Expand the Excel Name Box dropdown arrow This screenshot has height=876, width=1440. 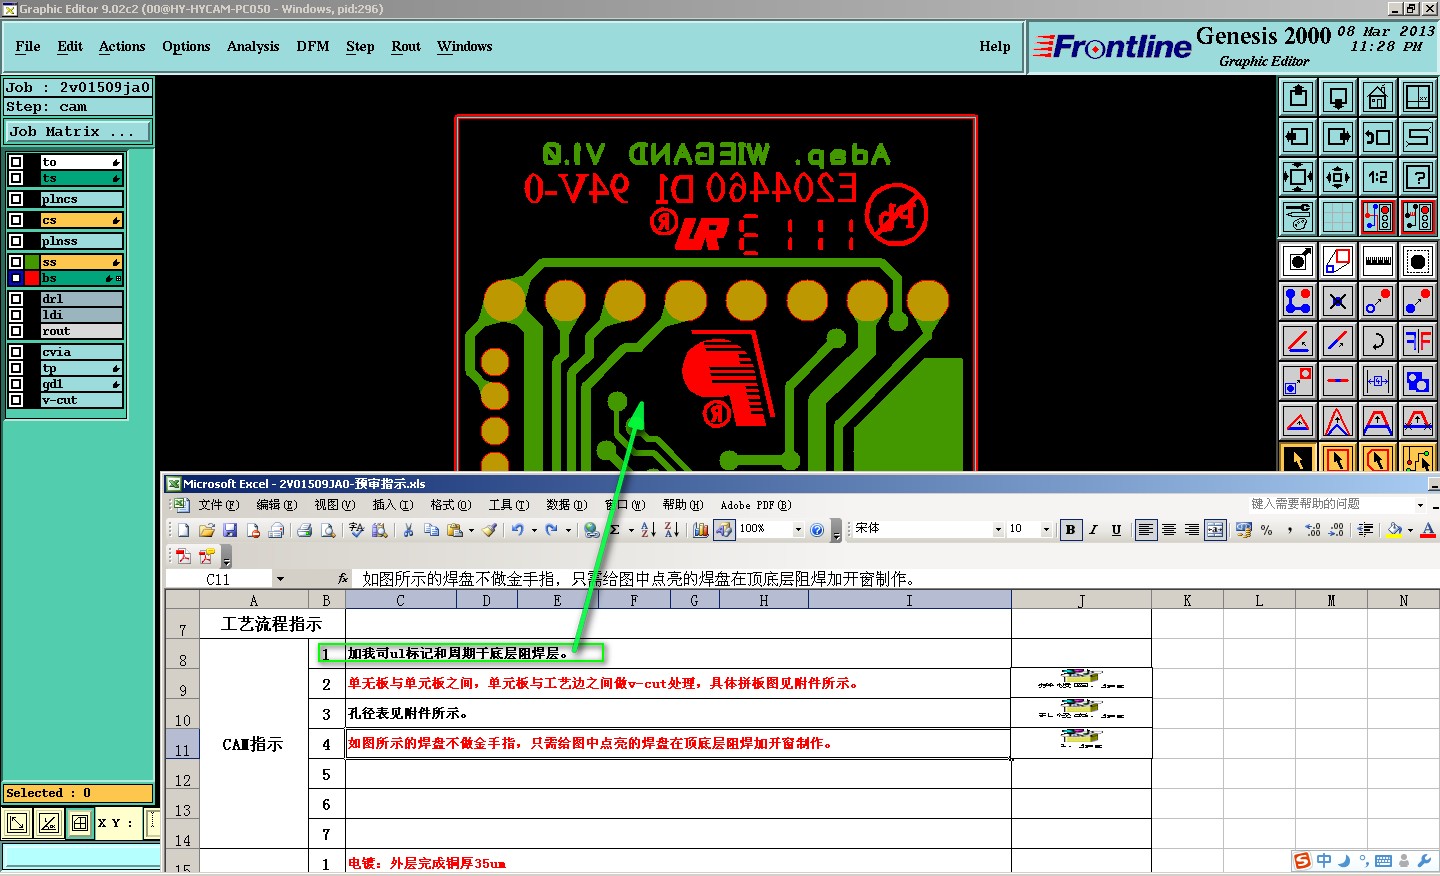pos(280,579)
